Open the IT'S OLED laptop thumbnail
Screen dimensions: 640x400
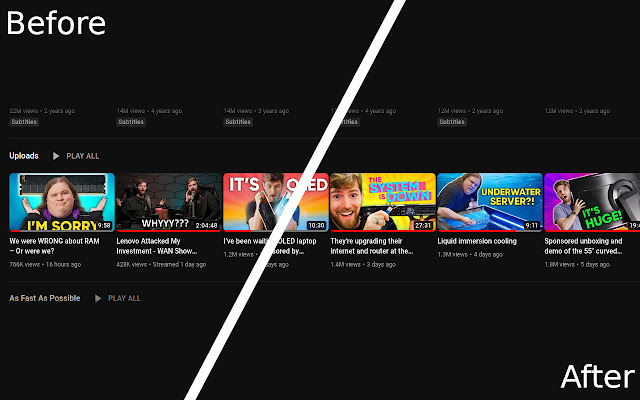pyautogui.click(x=276, y=202)
